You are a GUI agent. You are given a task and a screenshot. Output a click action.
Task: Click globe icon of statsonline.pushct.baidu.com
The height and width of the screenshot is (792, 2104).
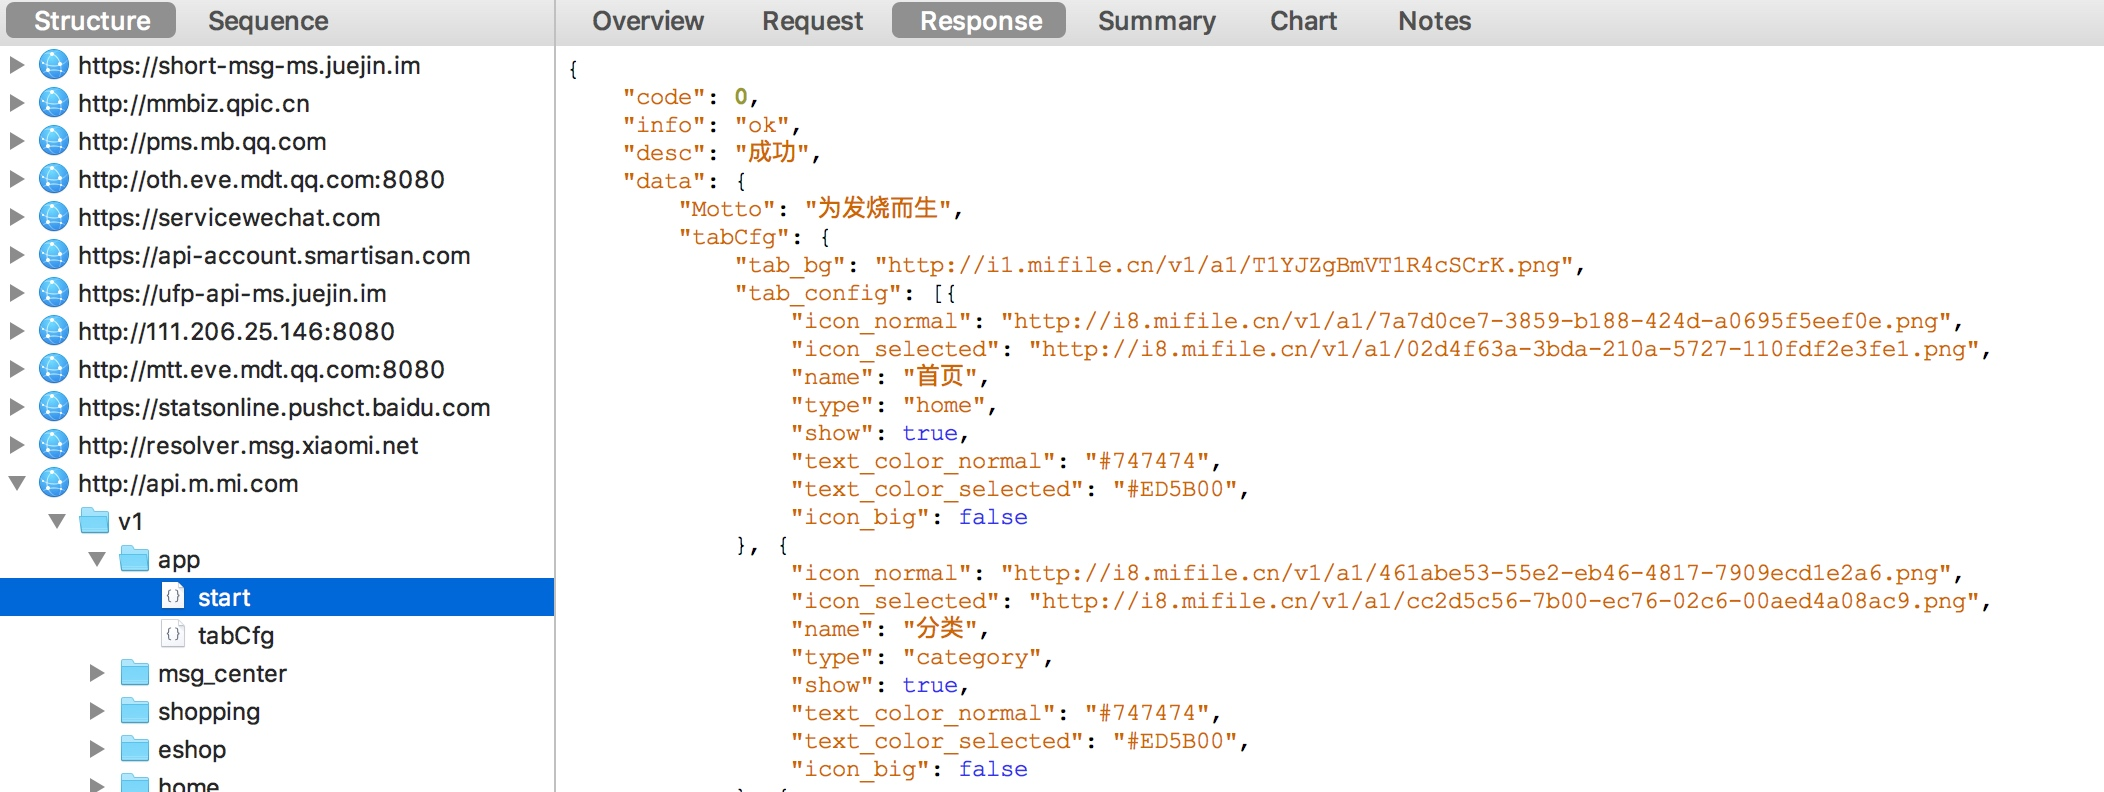tap(54, 407)
